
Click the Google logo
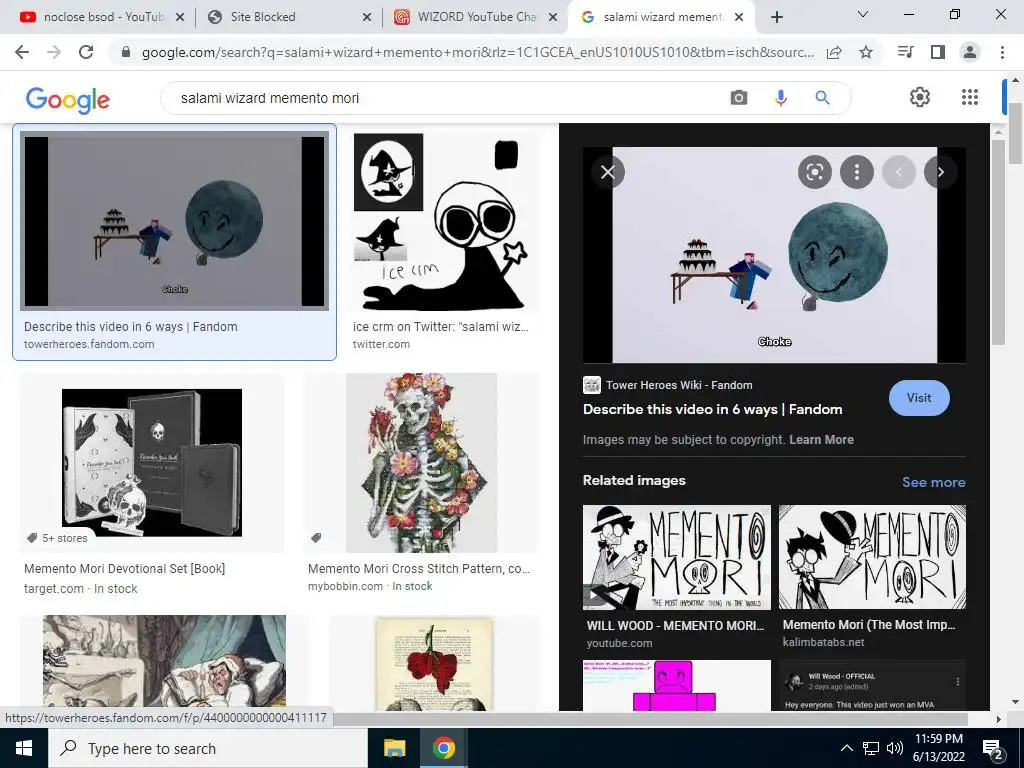68,99
